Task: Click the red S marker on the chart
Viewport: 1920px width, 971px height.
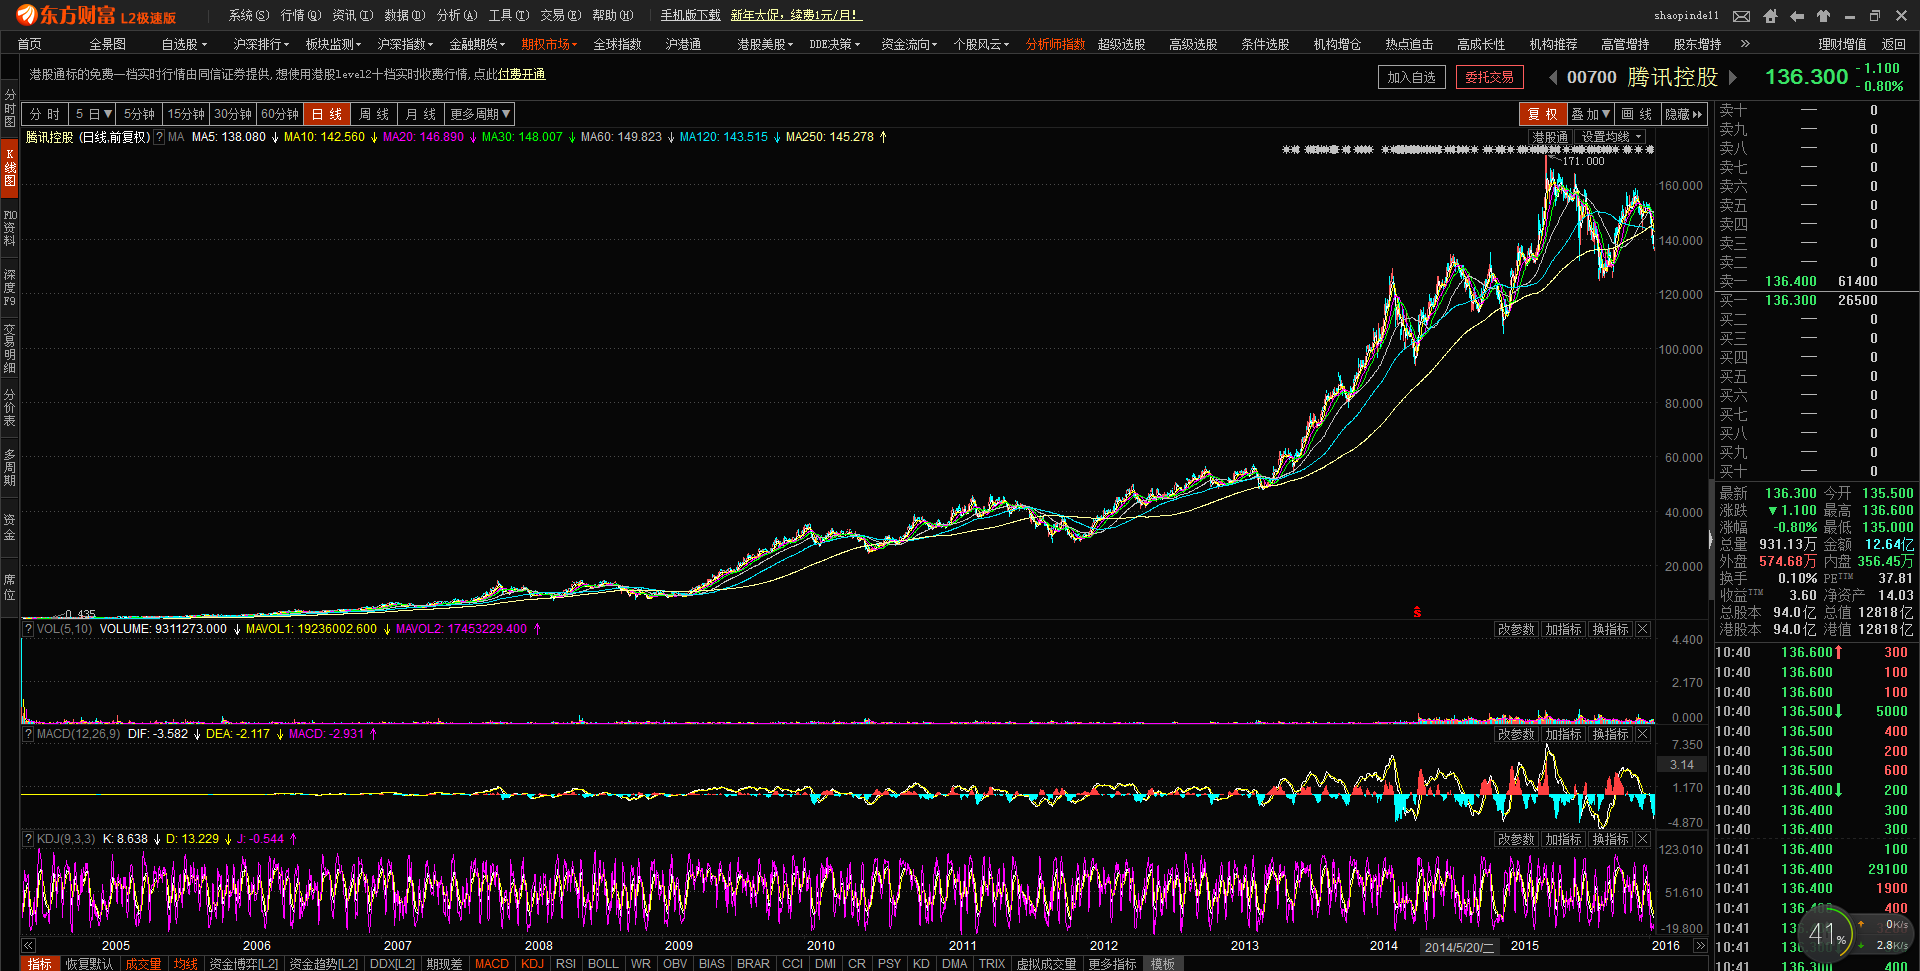Action: 1417,612
